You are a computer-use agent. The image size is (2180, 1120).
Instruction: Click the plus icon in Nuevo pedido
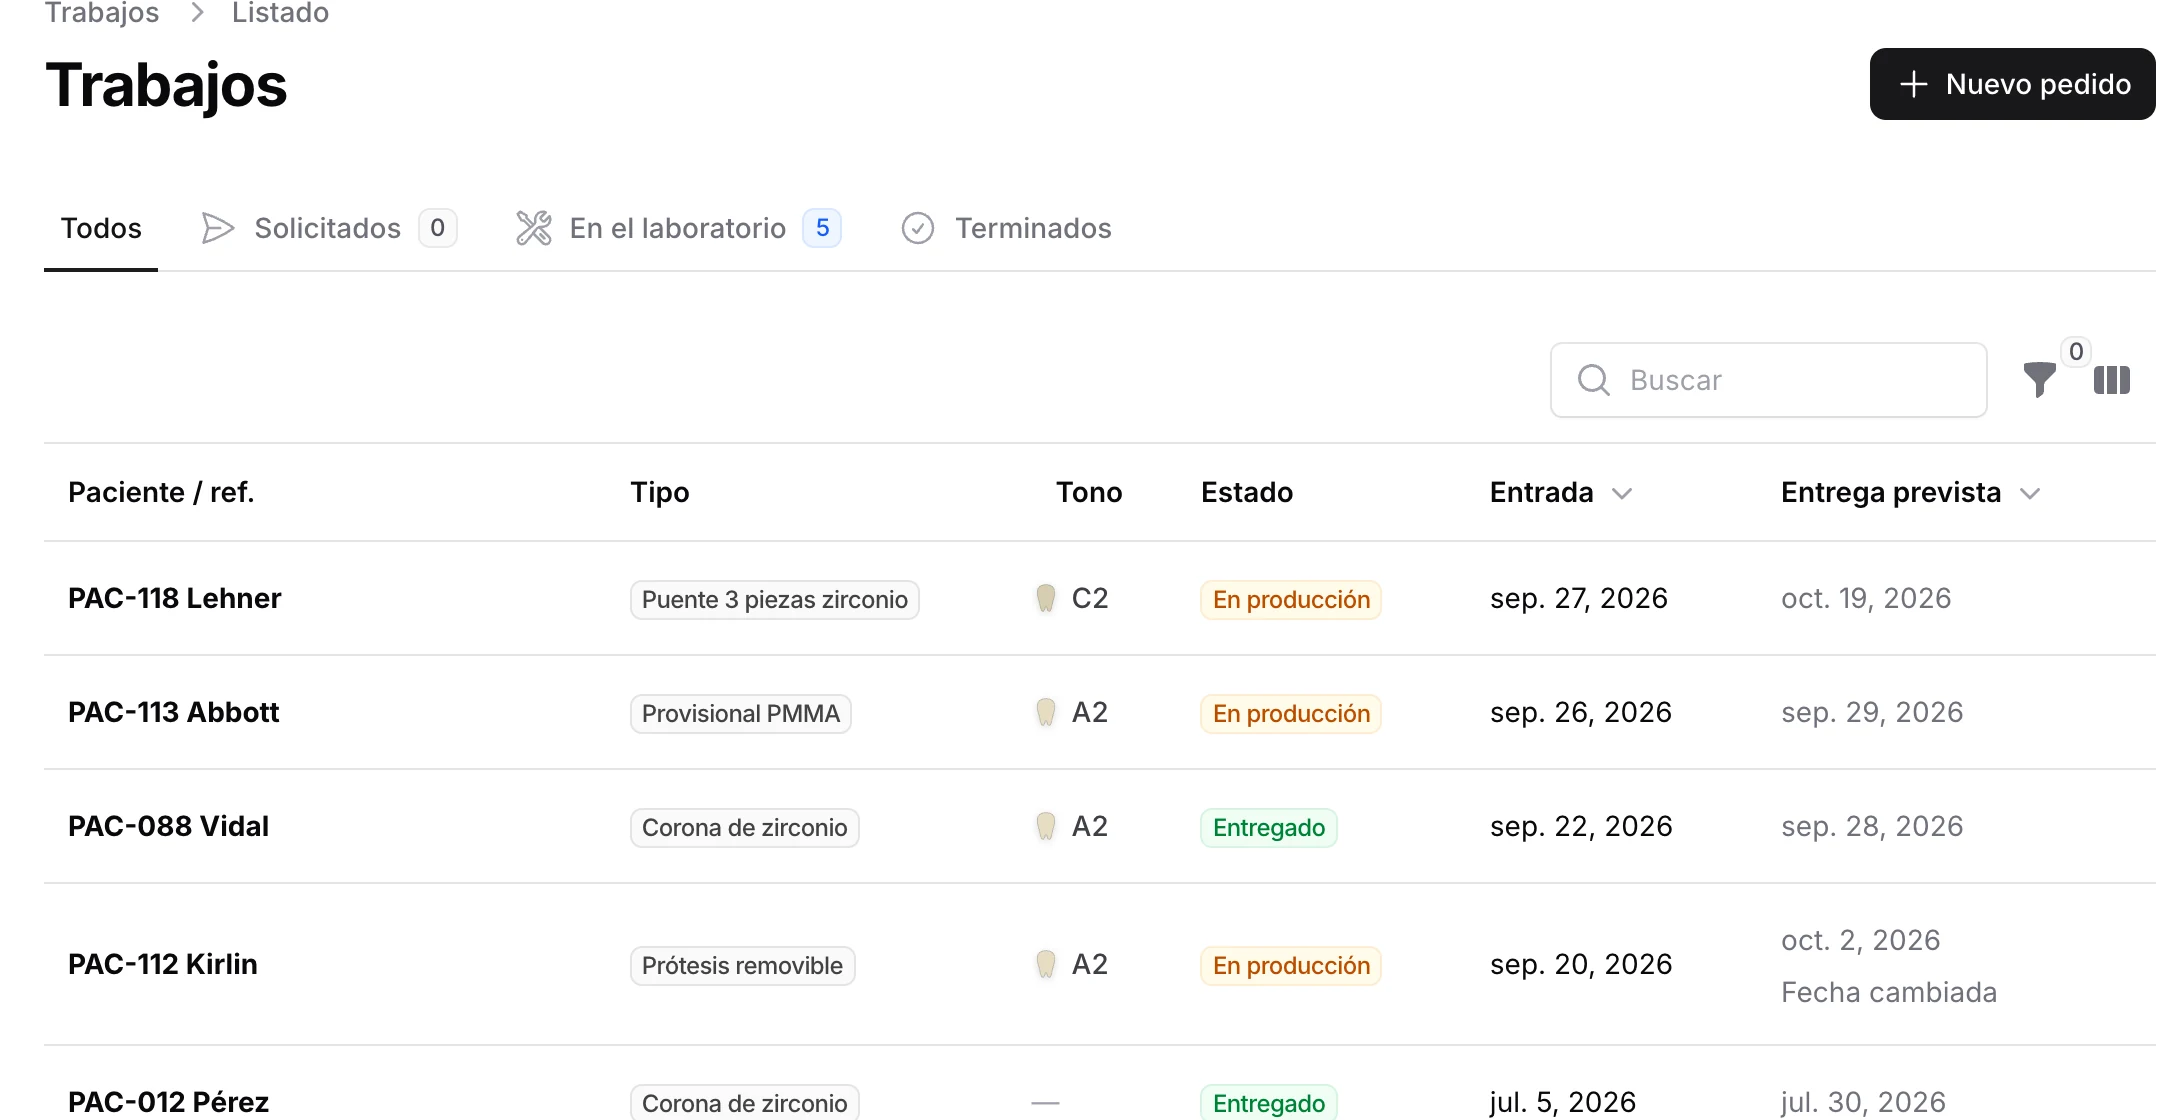pyautogui.click(x=1913, y=84)
